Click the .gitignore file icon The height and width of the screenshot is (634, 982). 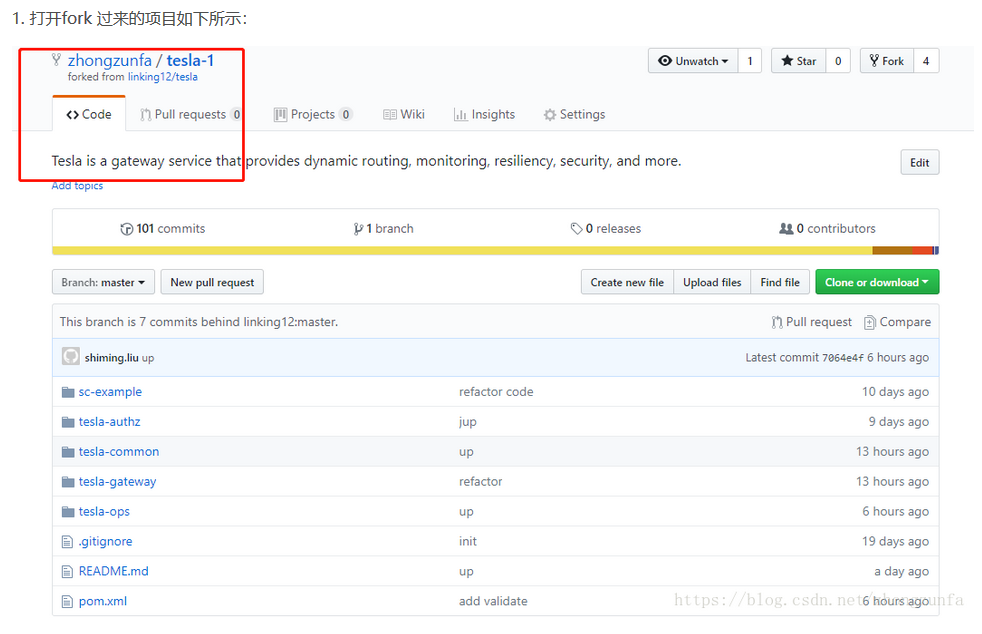68,542
